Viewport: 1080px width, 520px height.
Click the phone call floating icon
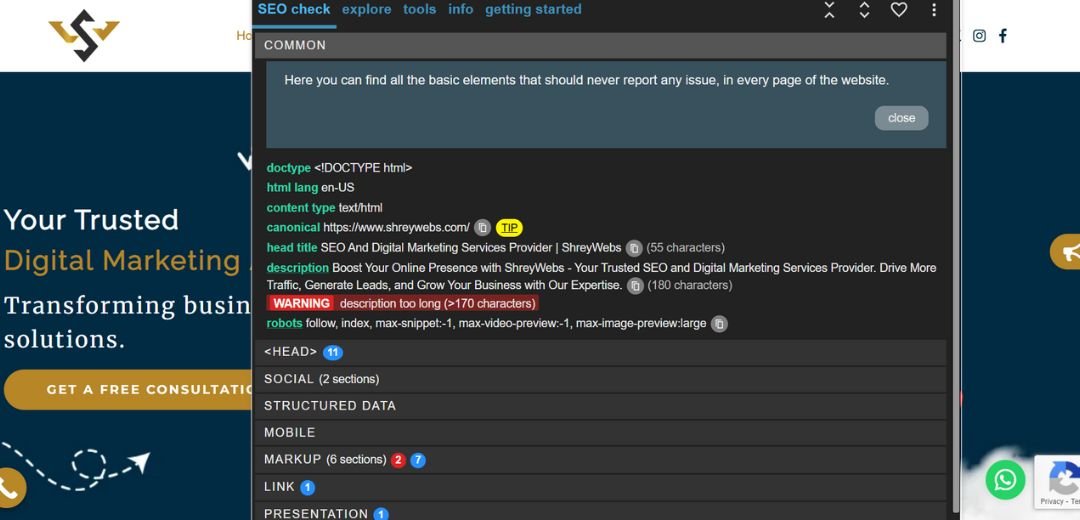(10, 488)
